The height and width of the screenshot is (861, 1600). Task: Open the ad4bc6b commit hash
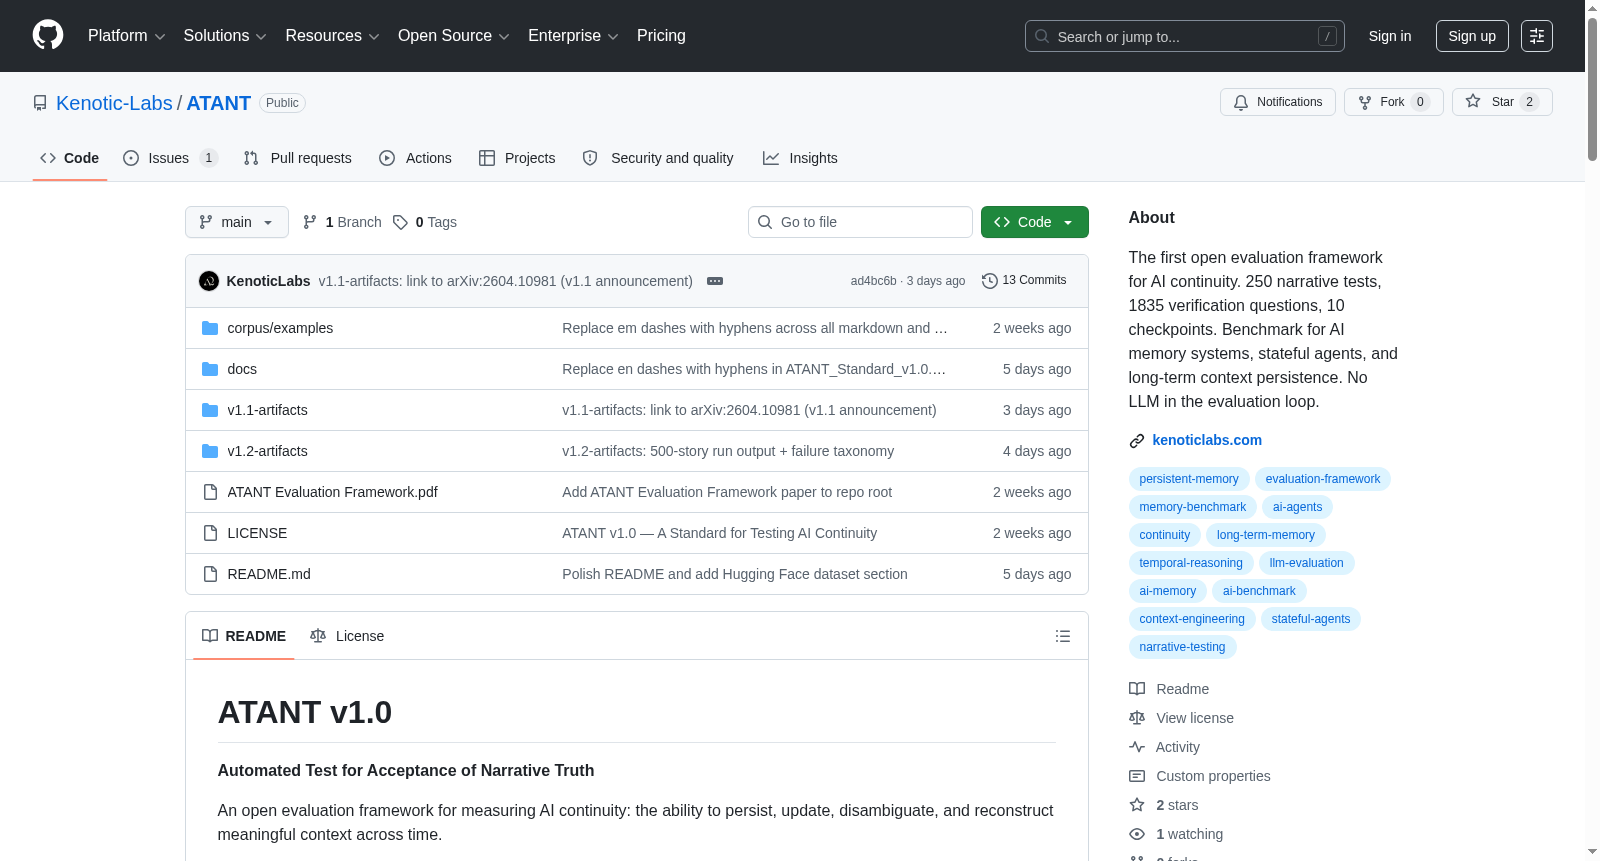873,281
